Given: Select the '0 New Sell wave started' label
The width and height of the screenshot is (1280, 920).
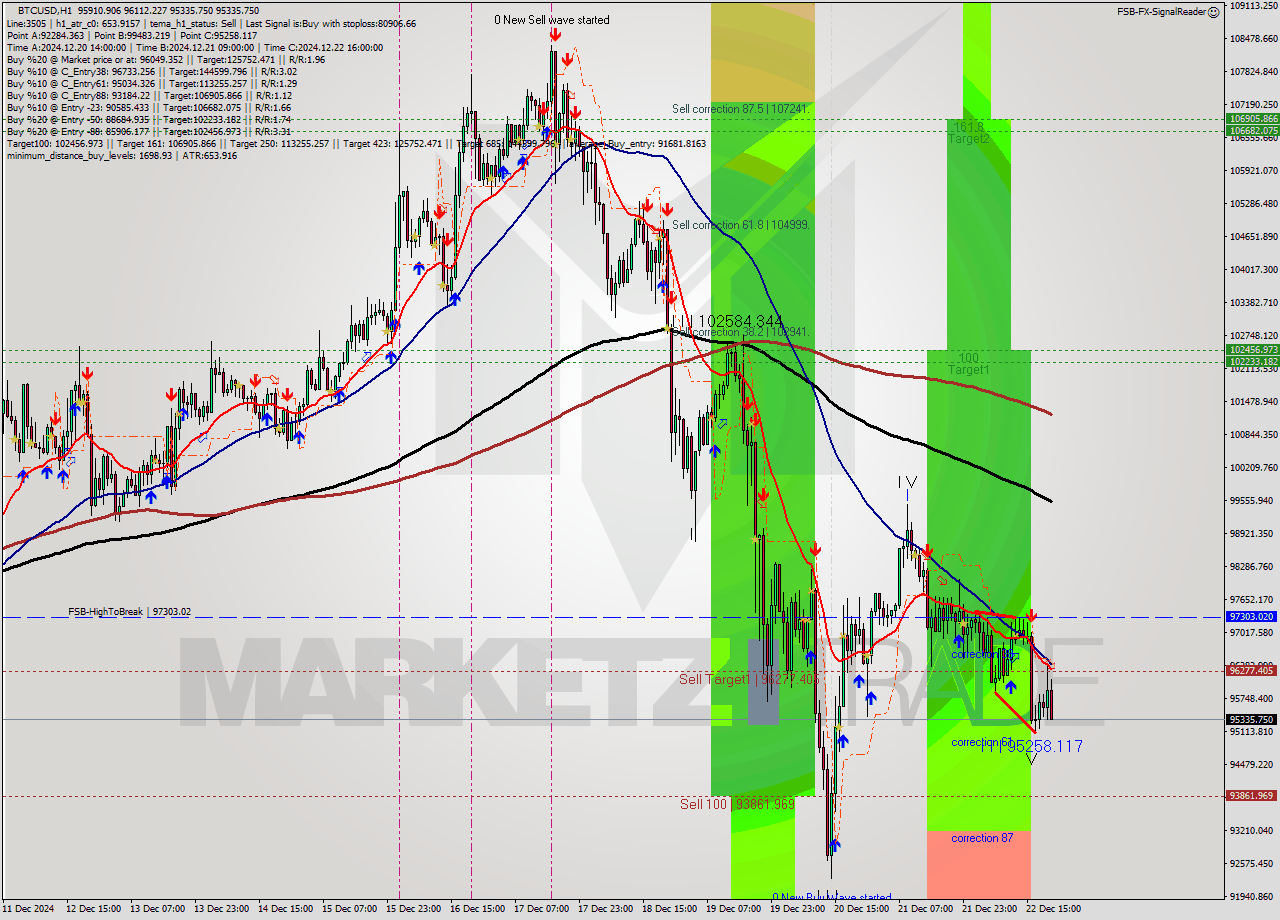Looking at the screenshot, I should (x=552, y=20).
